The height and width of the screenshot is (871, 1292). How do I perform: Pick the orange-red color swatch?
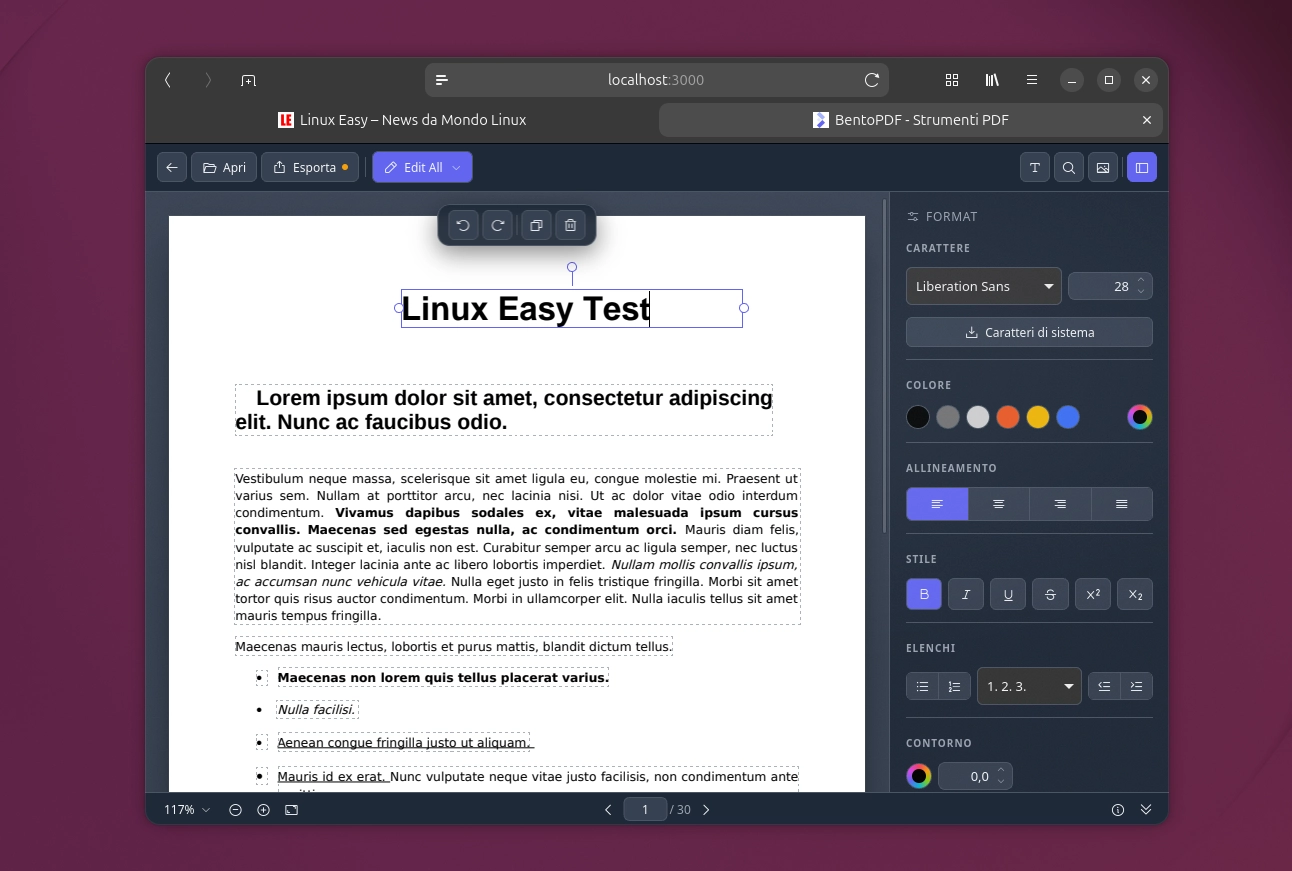click(x=1008, y=417)
